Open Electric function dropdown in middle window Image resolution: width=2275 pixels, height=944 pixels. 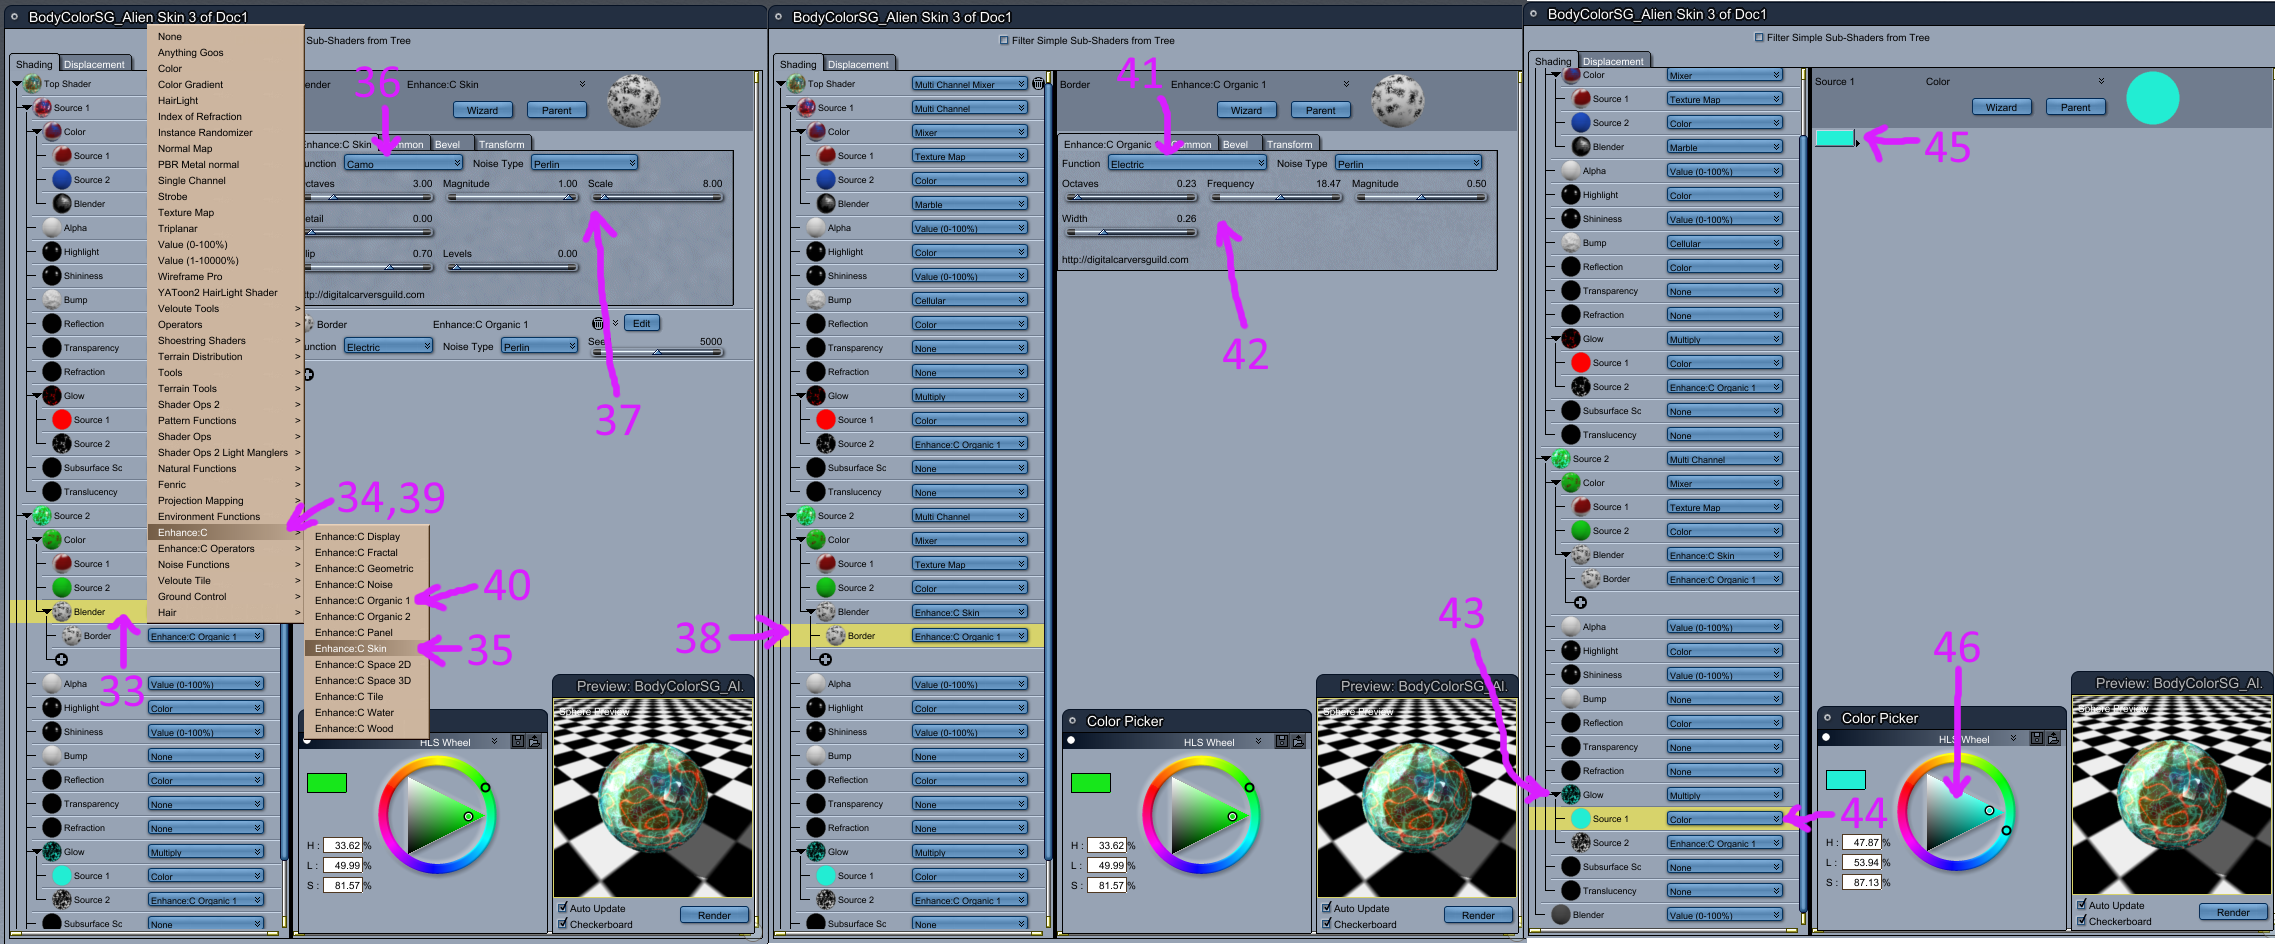pos(1187,163)
